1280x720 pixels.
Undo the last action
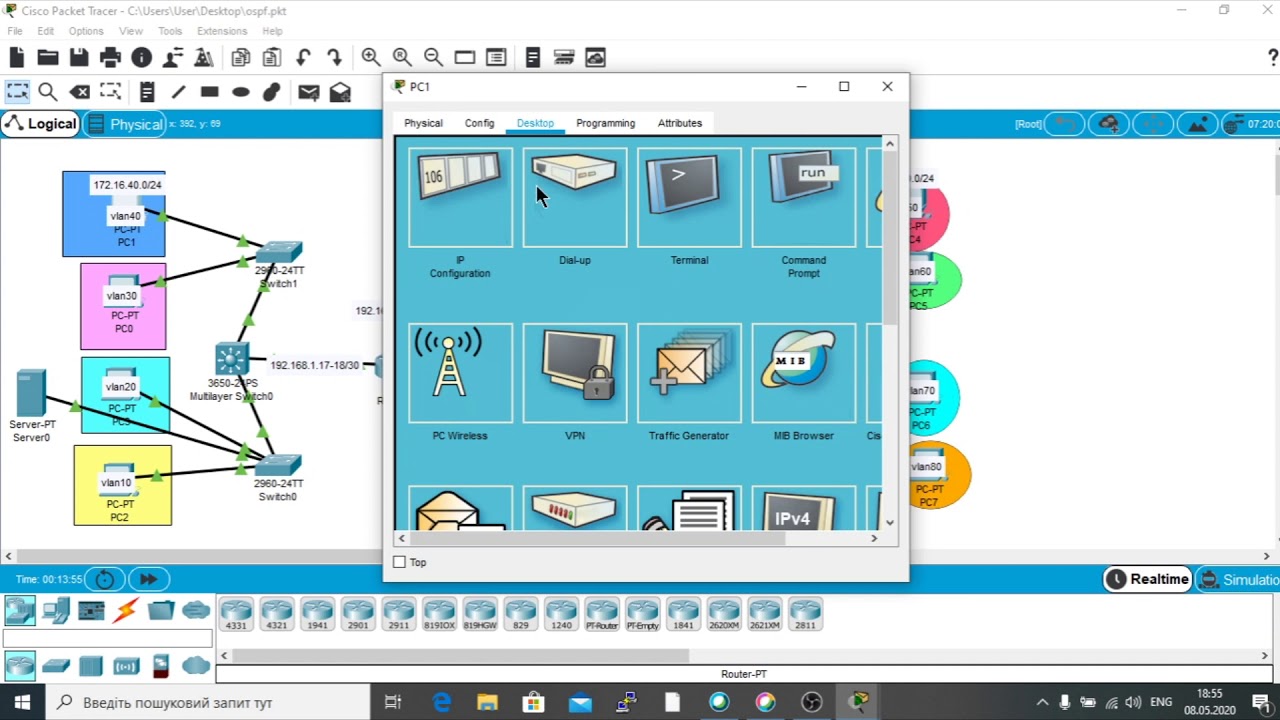click(303, 58)
